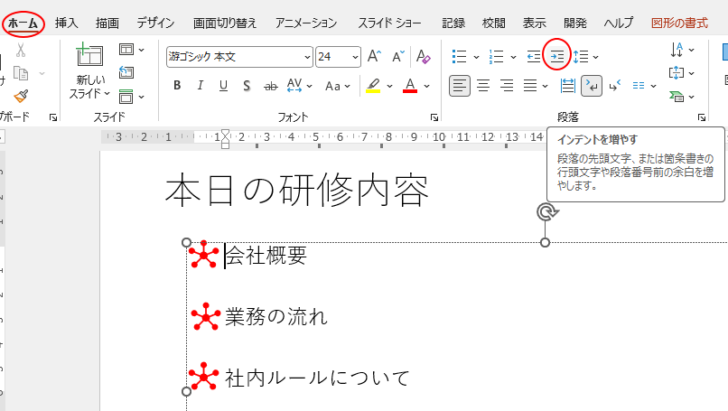The image size is (728, 411).
Task: Click top-left resize handle of text box
Action: [186, 242]
